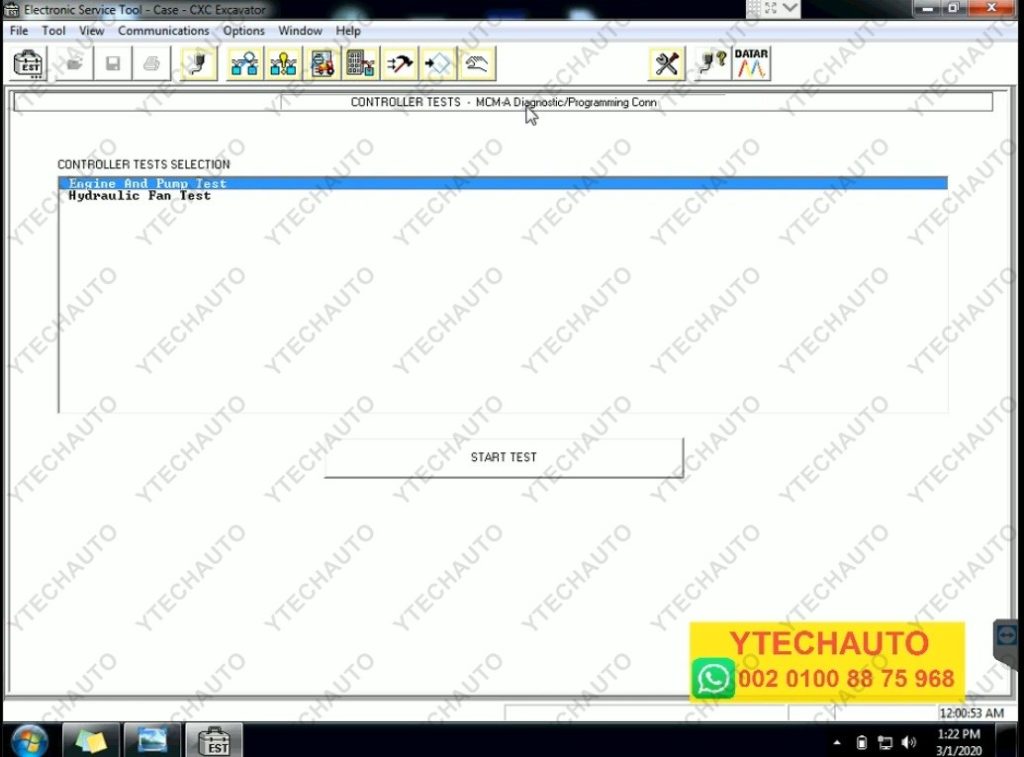Screen dimensions: 1024x757
Task: Open the sticky-notes-style taskbar icon
Action: [x=91, y=741]
